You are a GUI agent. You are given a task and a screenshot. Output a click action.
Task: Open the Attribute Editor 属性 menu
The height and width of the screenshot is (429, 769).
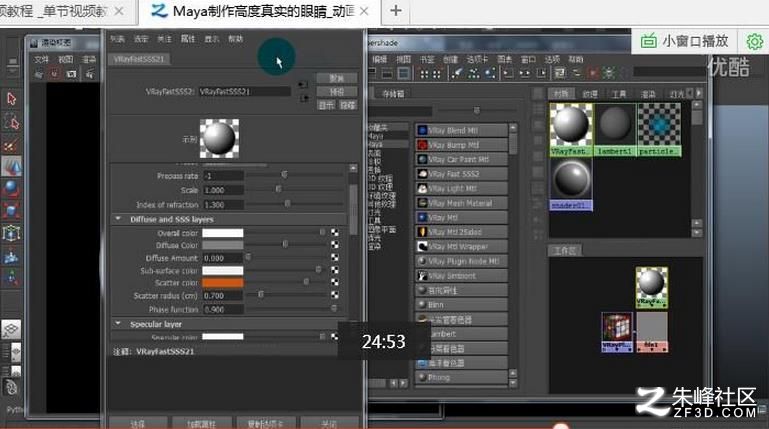pyautogui.click(x=188, y=39)
